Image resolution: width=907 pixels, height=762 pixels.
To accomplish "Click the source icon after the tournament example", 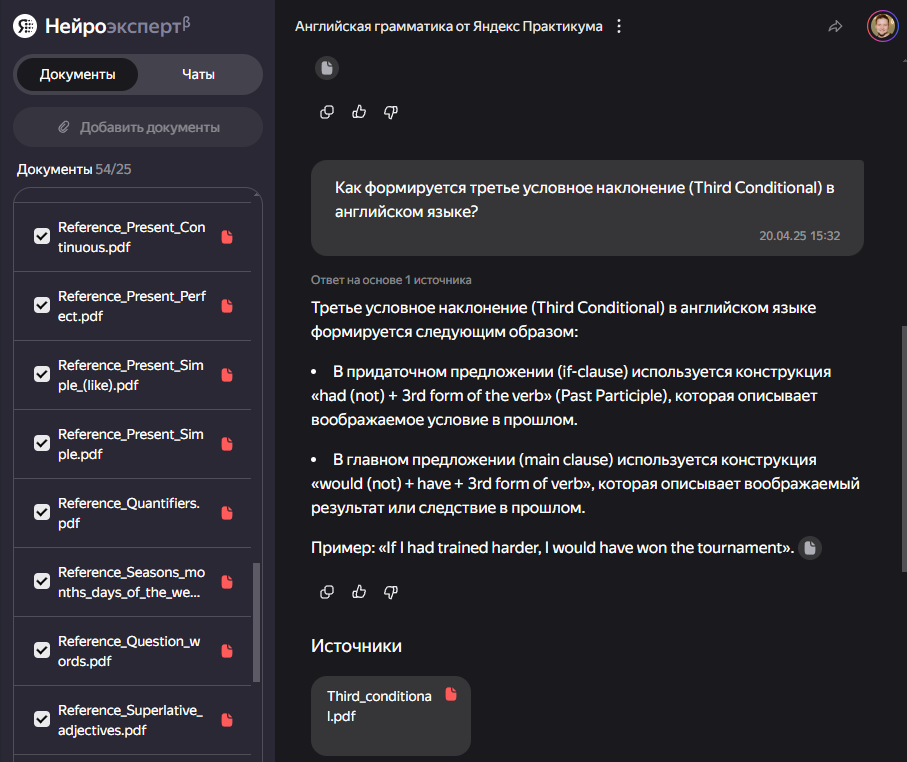I will point(810,548).
